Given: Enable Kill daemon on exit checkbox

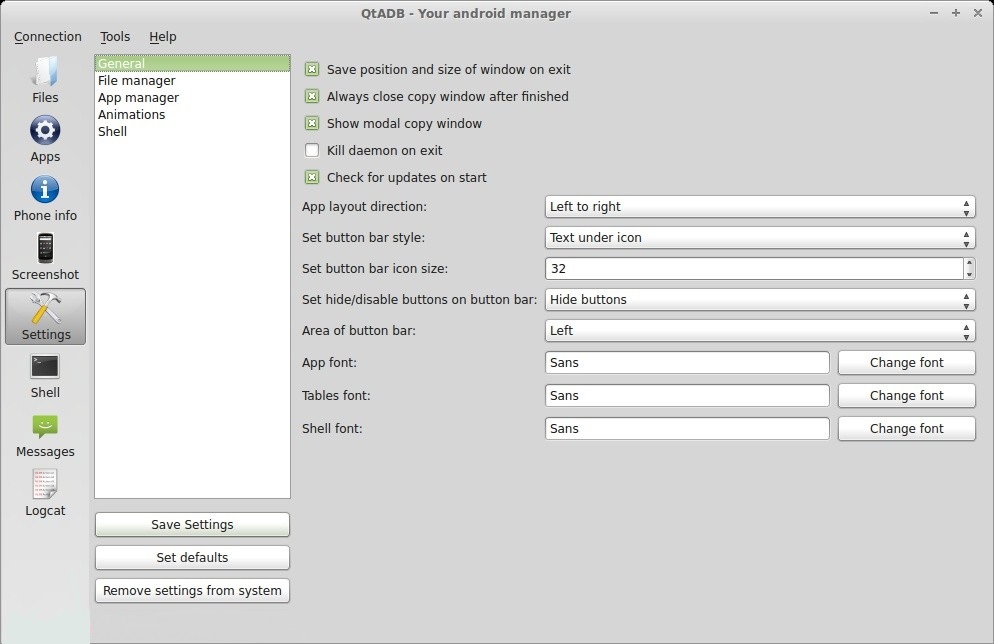Looking at the screenshot, I should (312, 151).
